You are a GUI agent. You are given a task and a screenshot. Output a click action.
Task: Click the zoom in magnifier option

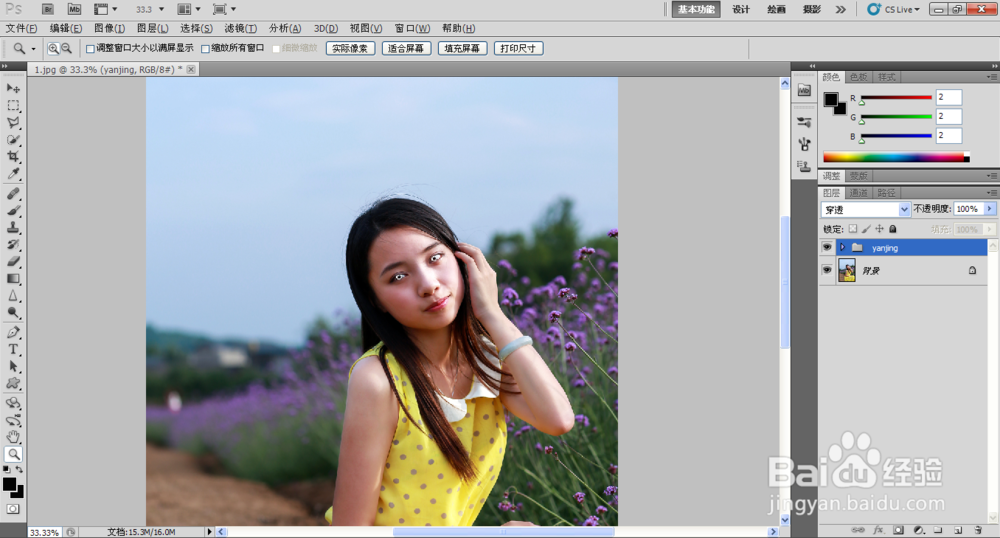[x=54, y=48]
